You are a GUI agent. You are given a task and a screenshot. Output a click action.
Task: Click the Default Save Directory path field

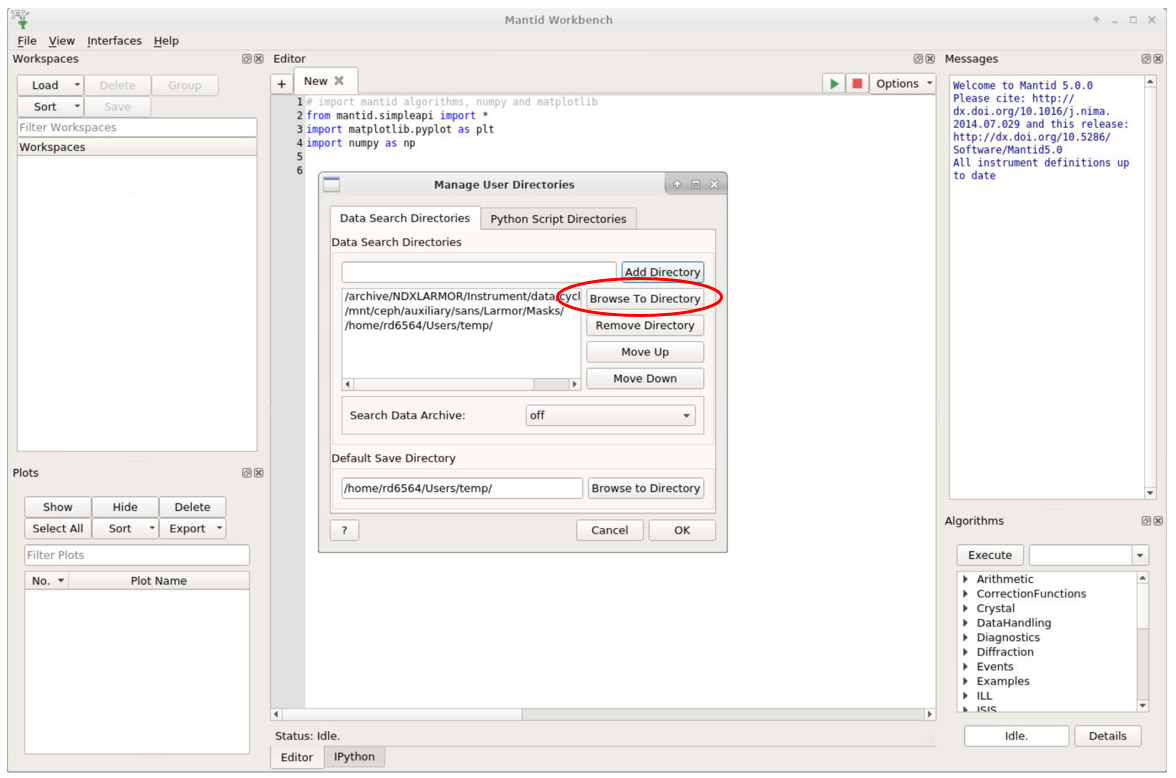click(x=462, y=488)
